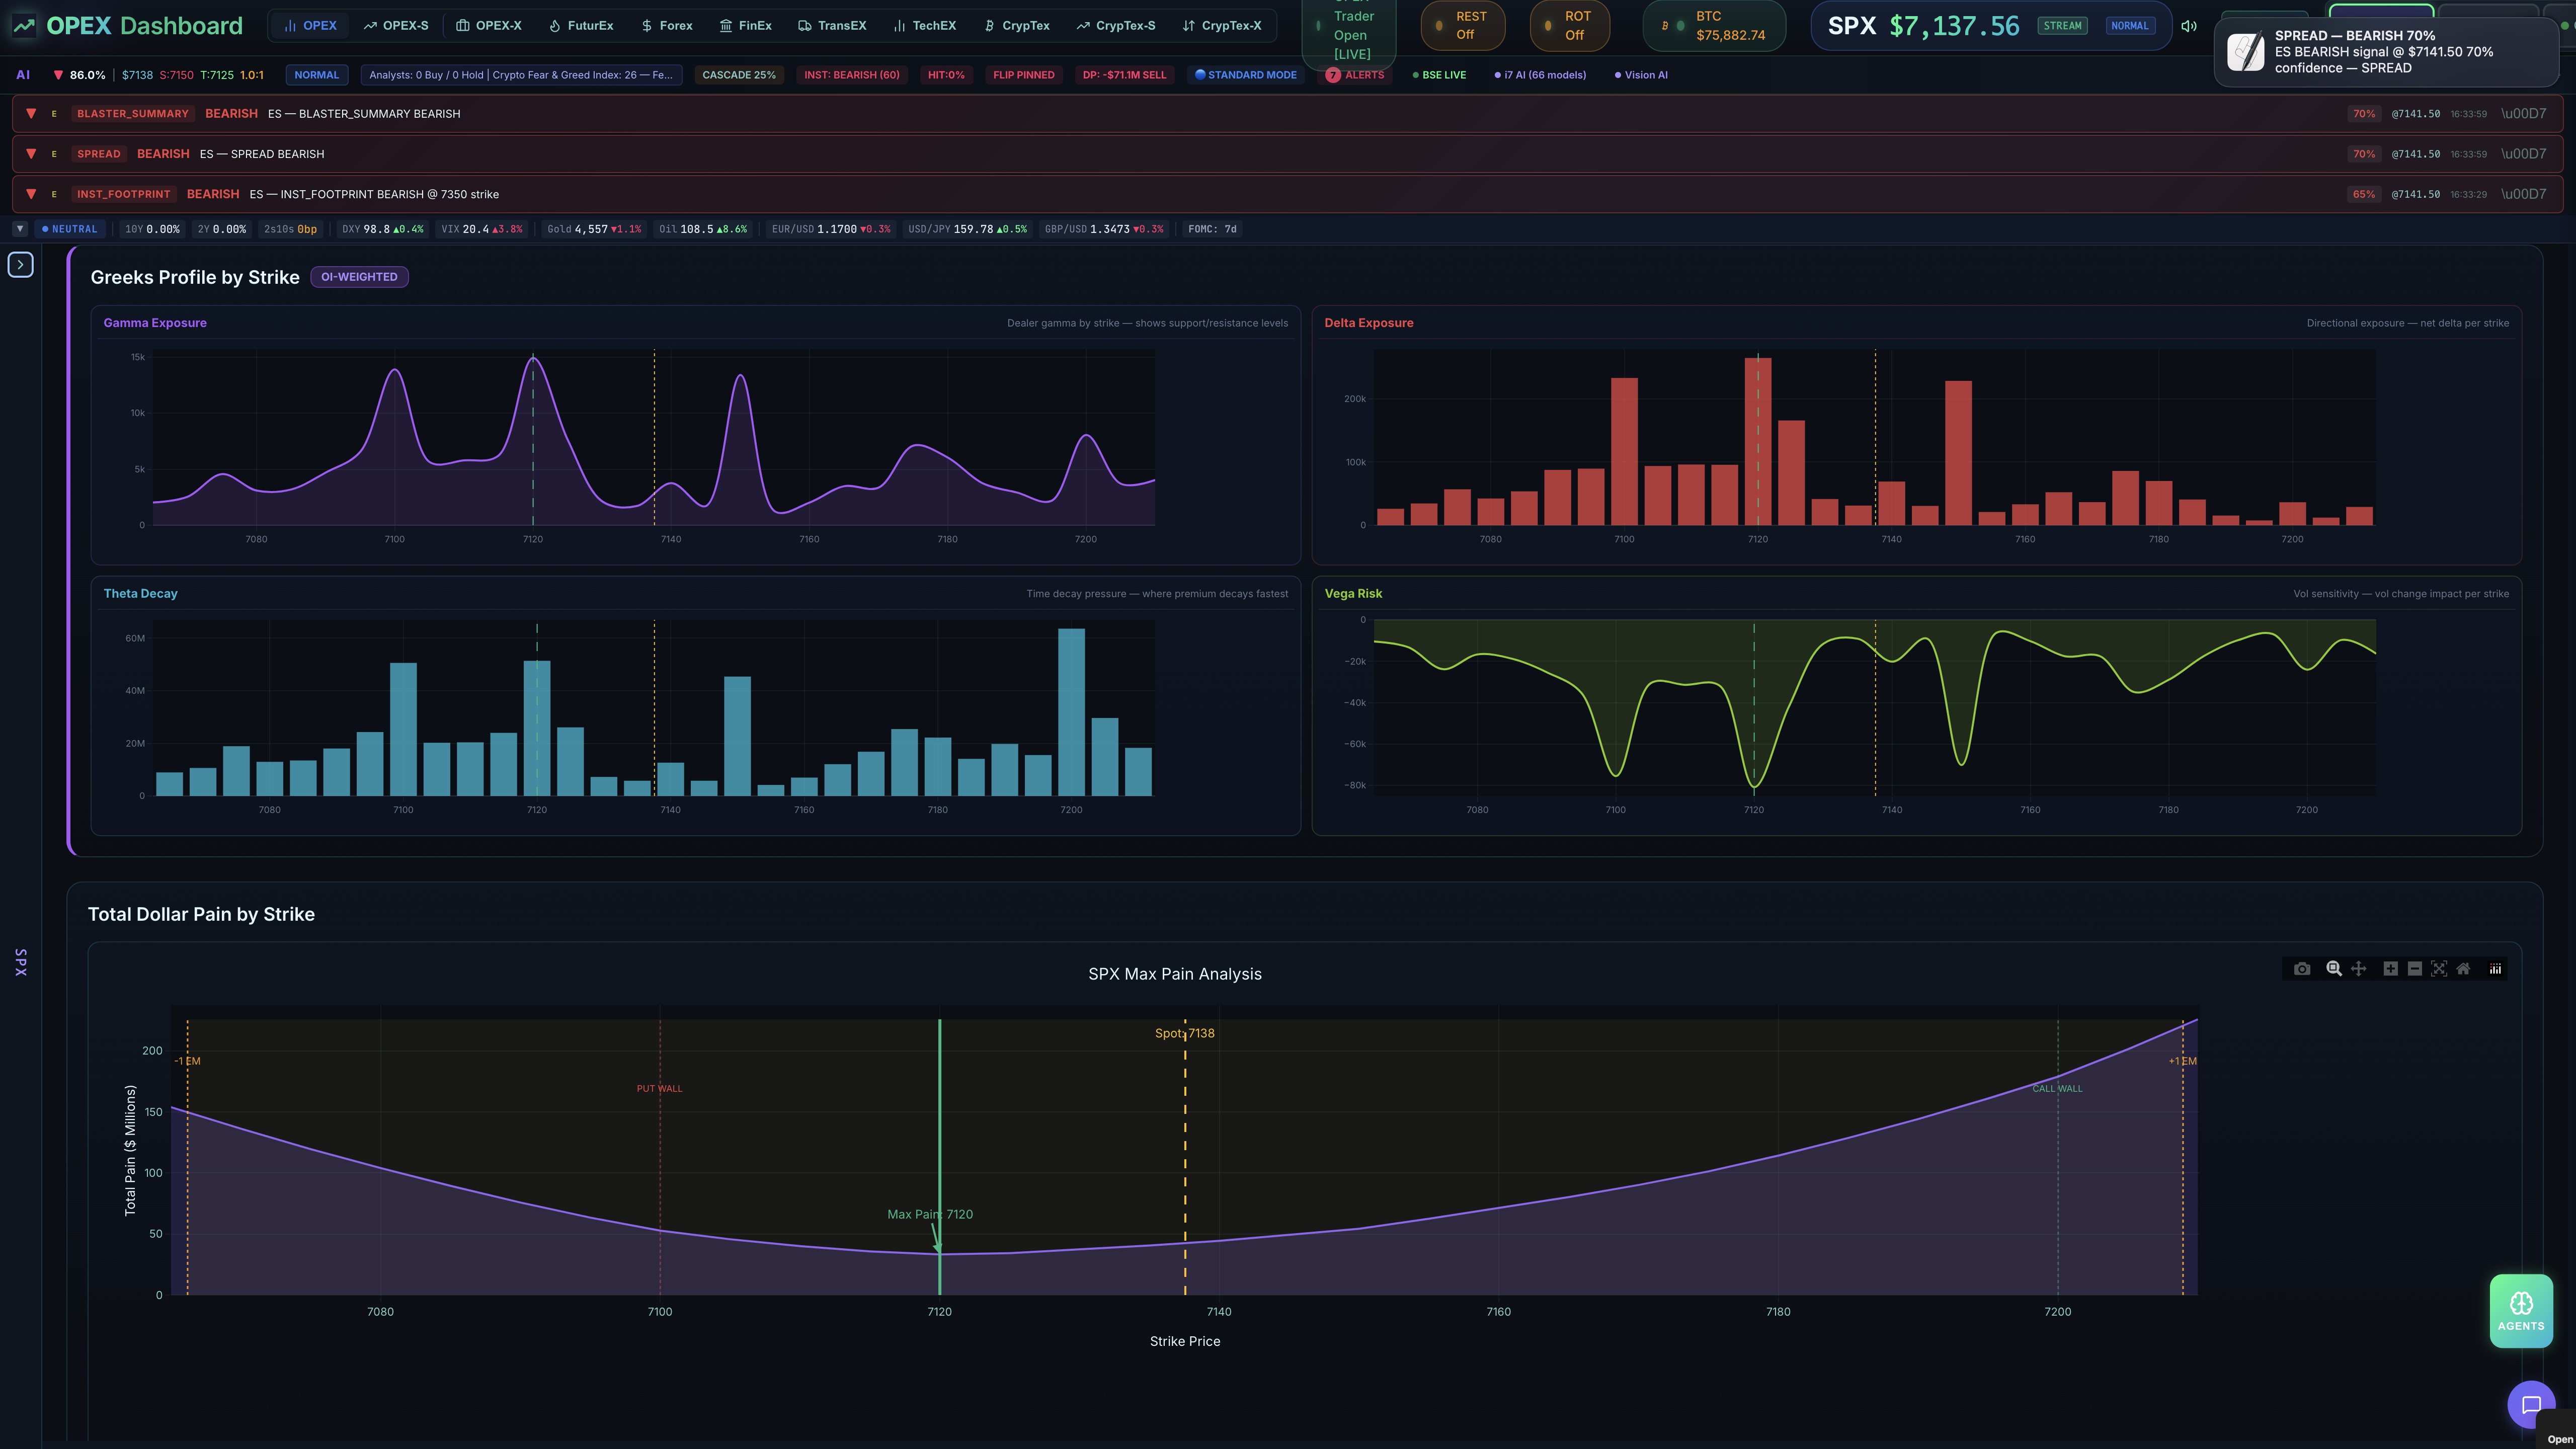2576x1449 pixels.
Task: Switch to the OPEX-X tab
Action: 489,26
